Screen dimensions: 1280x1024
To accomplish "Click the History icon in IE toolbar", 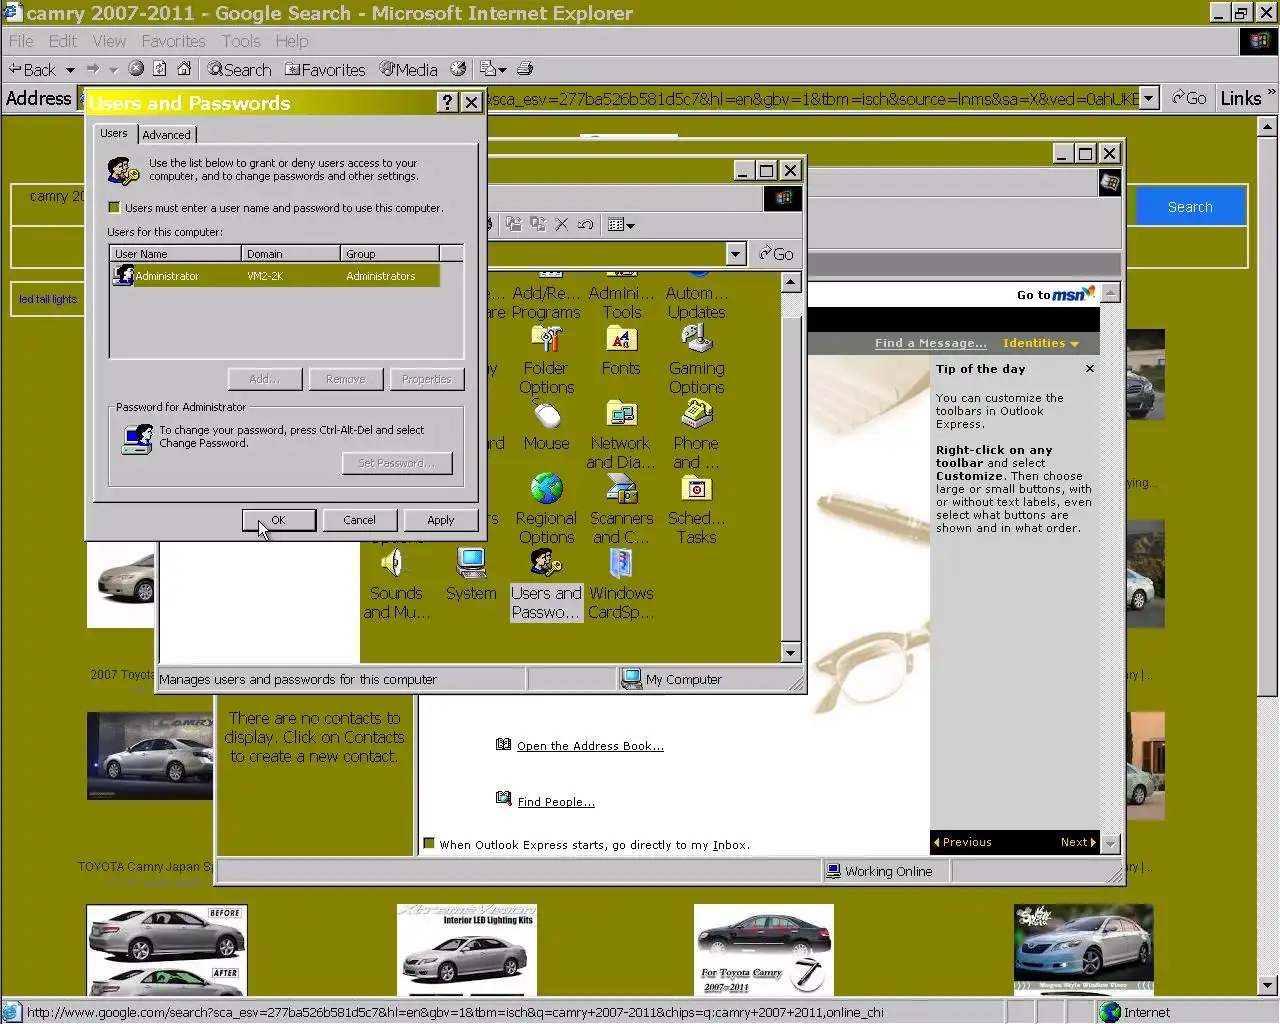I will tap(458, 69).
